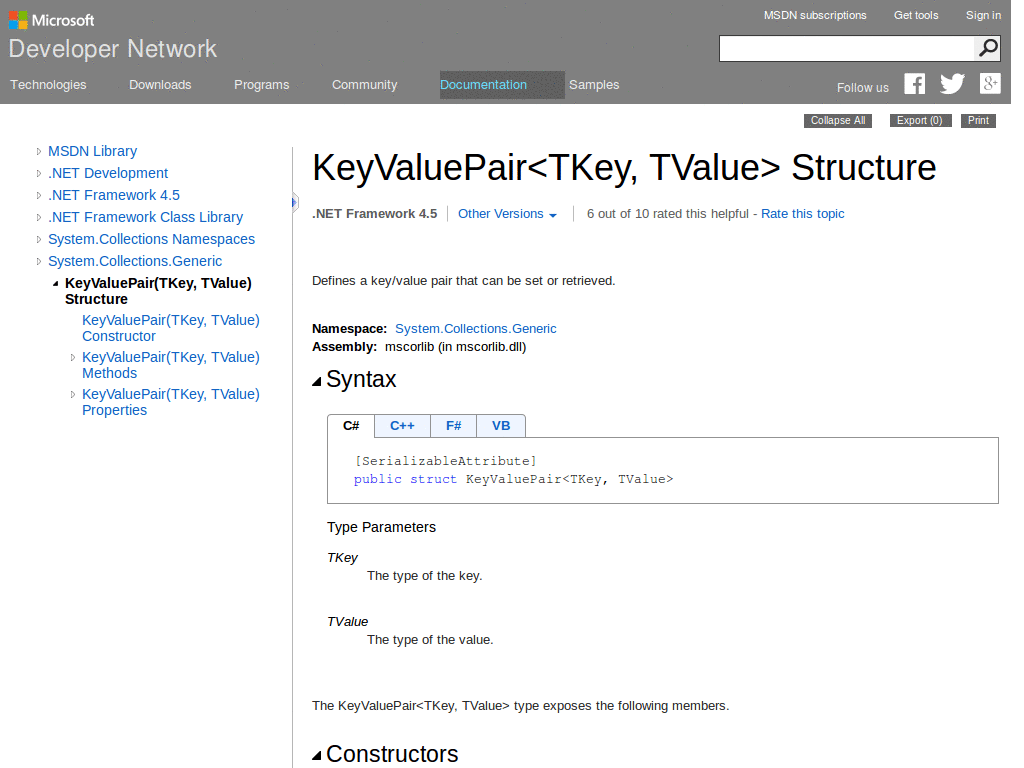This screenshot has height=768, width=1024.
Task: Expand .NET Framework Class Library arrow
Action: (39, 217)
